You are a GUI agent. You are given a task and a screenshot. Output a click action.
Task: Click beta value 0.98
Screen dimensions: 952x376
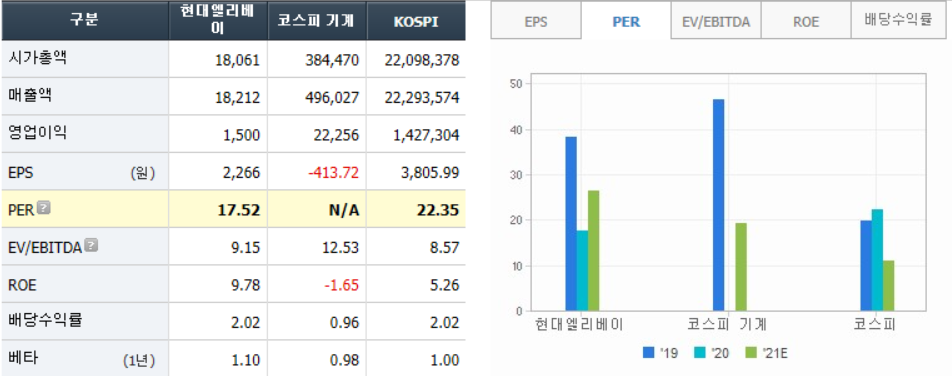coord(344,360)
